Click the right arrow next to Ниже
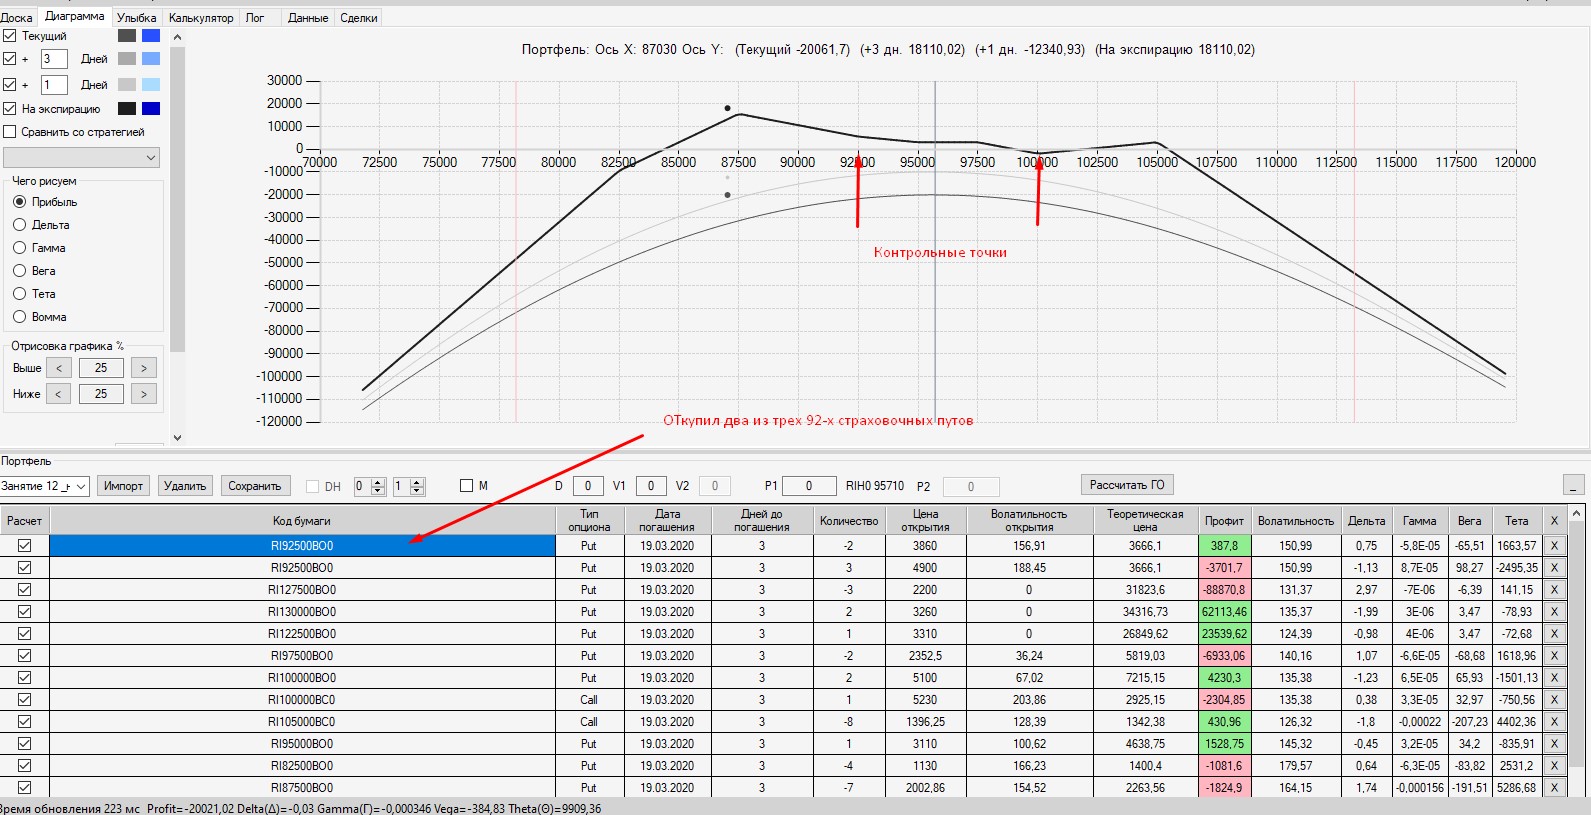1591x815 pixels. click(x=144, y=394)
